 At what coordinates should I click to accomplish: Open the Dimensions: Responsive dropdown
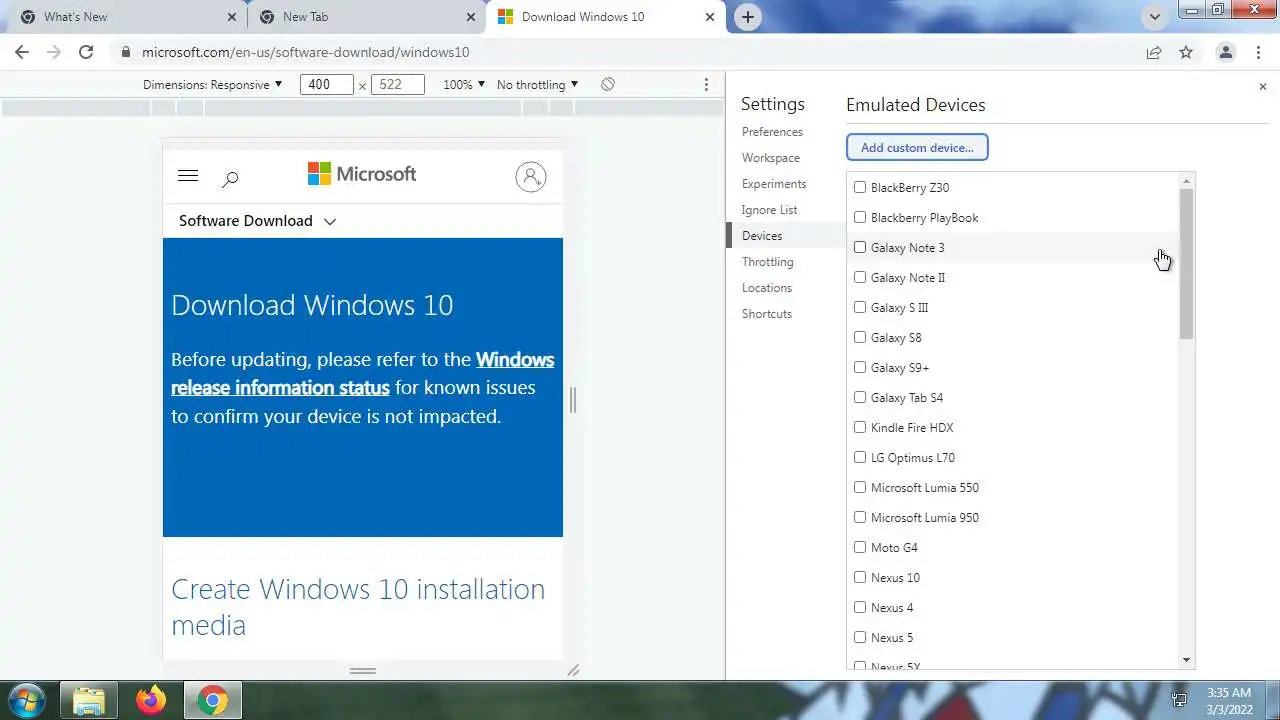point(212,85)
